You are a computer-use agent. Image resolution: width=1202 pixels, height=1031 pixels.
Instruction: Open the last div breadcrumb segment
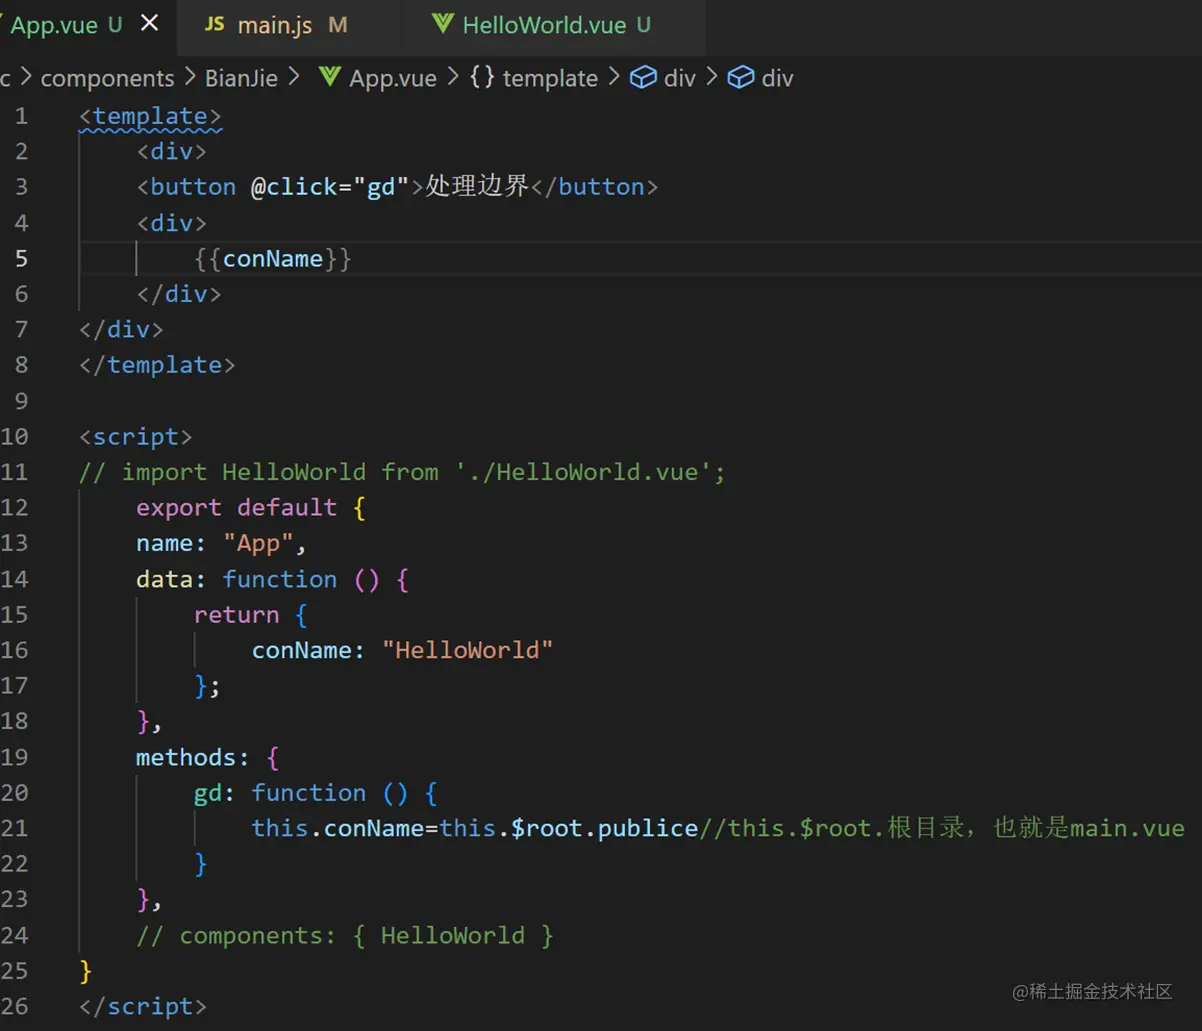pyautogui.click(x=777, y=78)
